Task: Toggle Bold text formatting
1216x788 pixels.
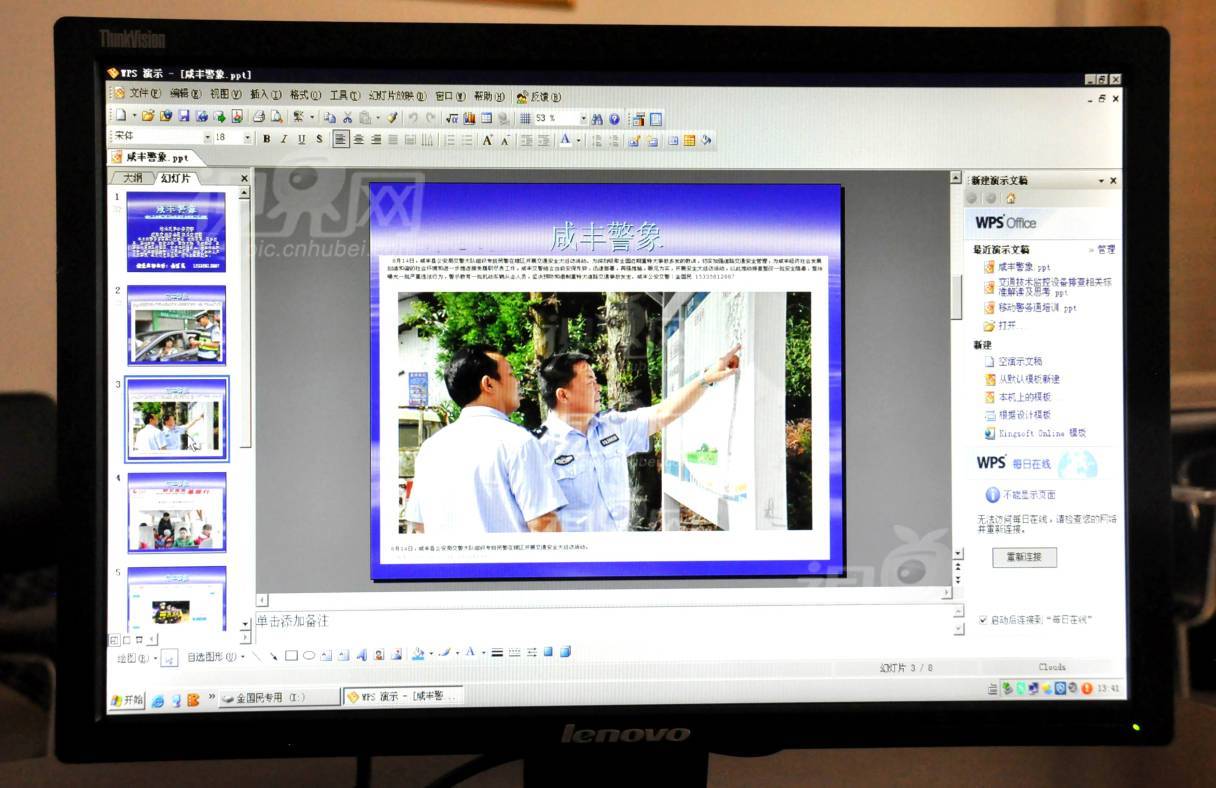Action: click(267, 139)
